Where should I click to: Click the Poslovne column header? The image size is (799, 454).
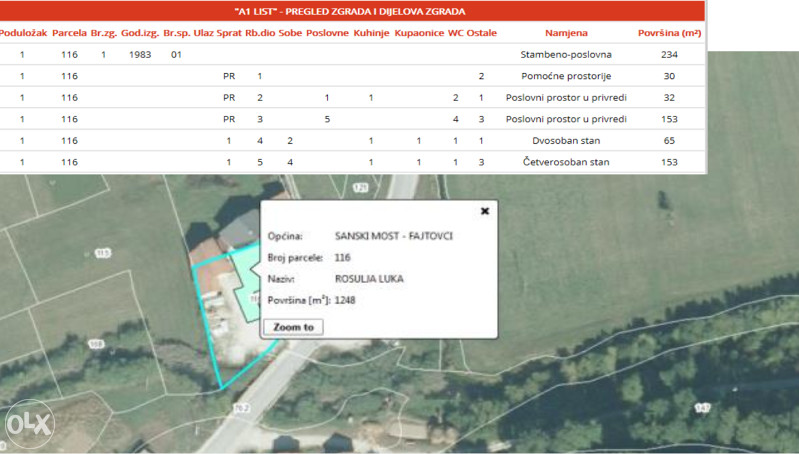click(x=327, y=33)
